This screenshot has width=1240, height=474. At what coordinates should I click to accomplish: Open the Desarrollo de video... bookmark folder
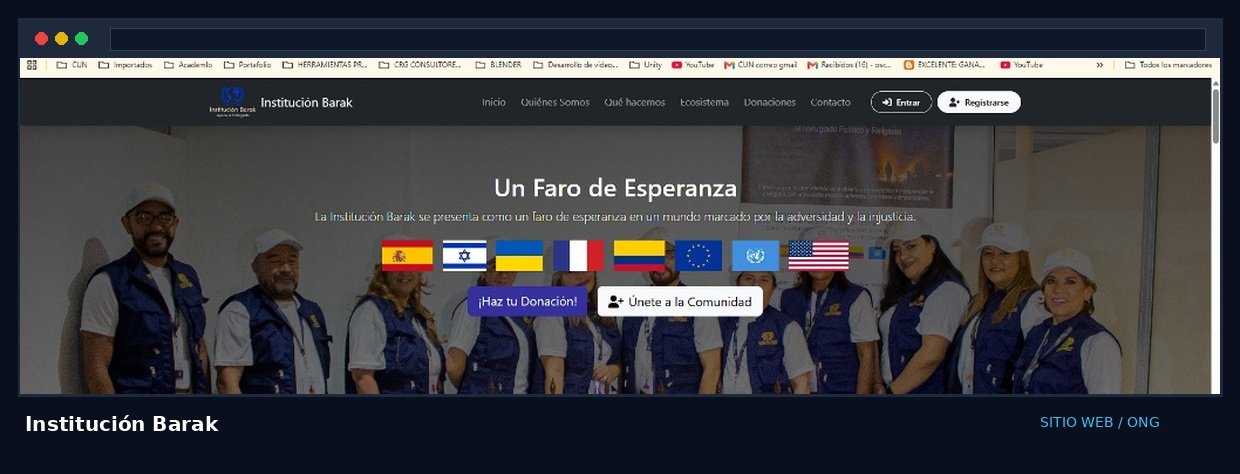pos(575,65)
